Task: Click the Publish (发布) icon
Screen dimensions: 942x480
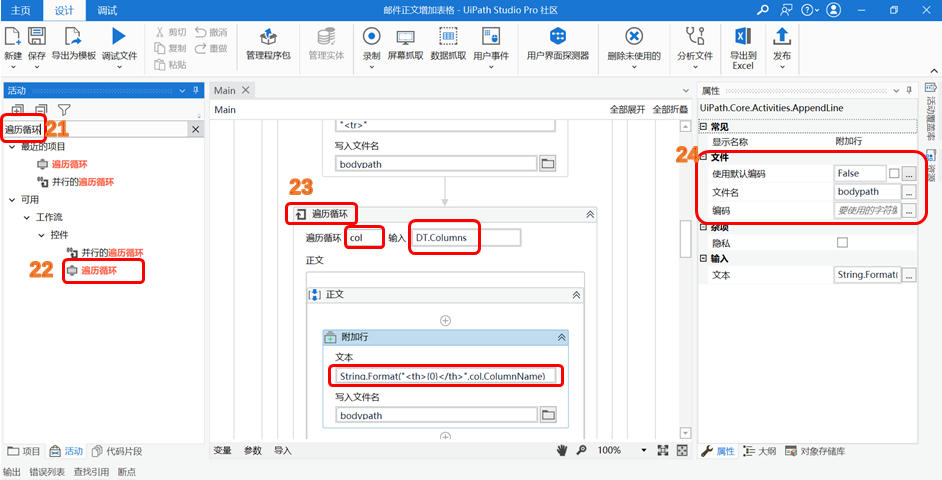Action: (782, 37)
